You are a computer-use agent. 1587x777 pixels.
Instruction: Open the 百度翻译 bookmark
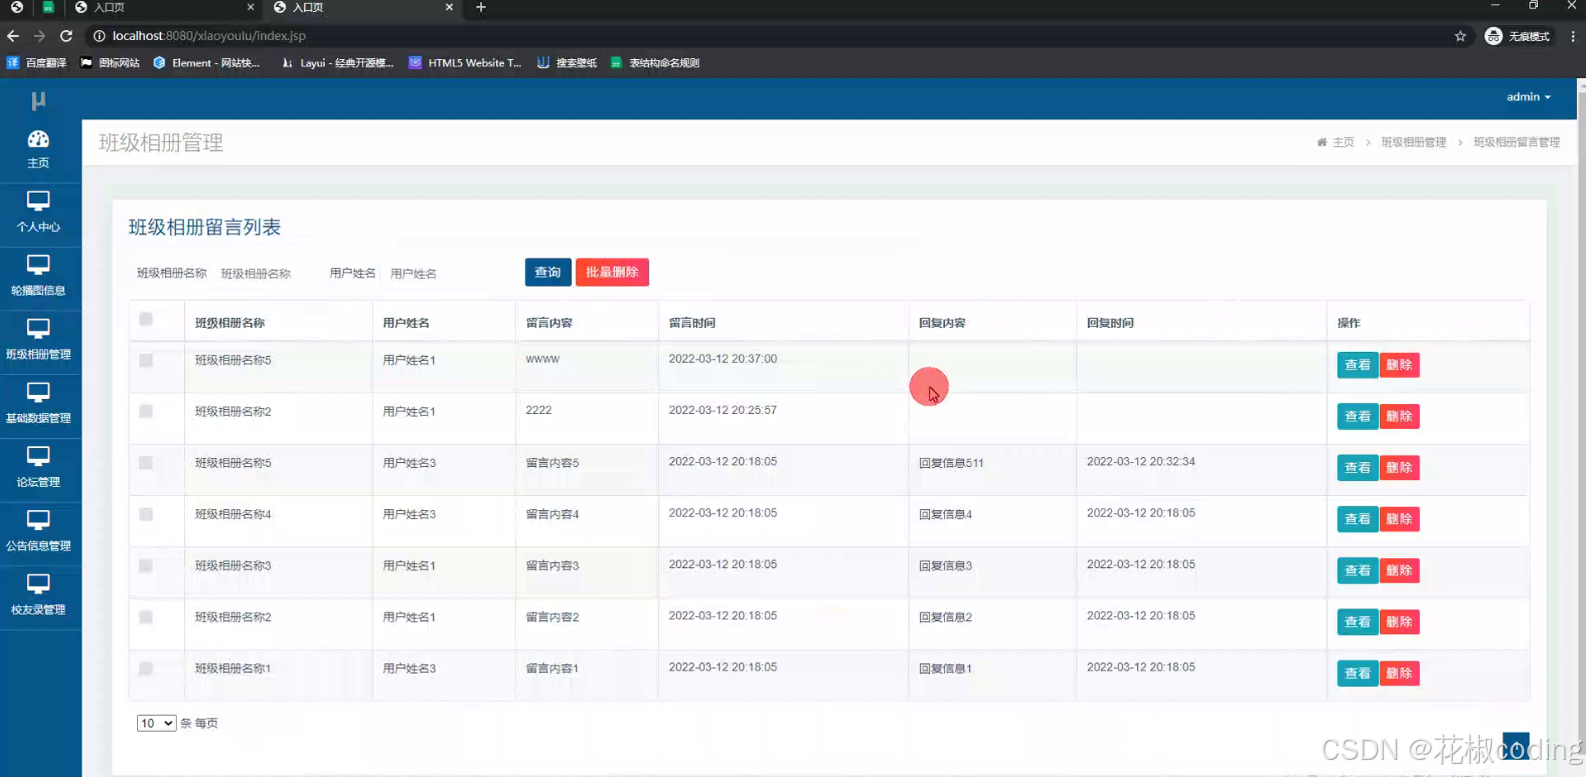point(37,62)
